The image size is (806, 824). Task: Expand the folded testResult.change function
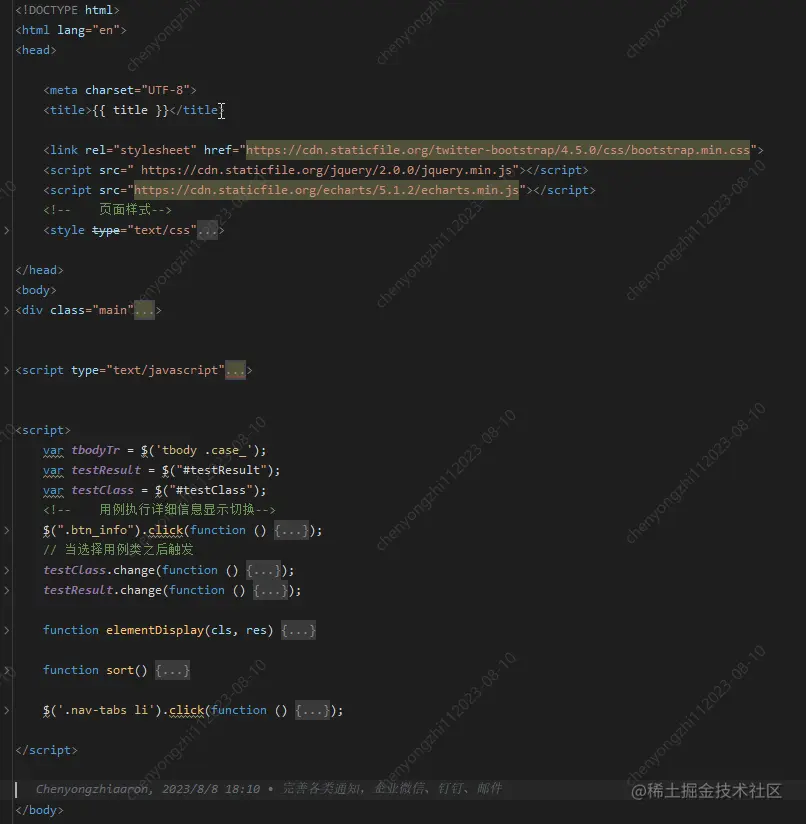(x=6, y=590)
